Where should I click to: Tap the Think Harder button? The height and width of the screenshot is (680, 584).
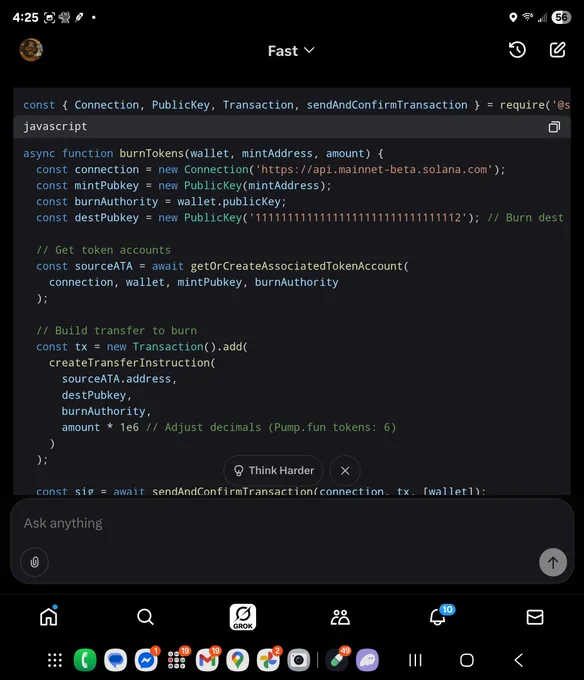[x=273, y=471]
